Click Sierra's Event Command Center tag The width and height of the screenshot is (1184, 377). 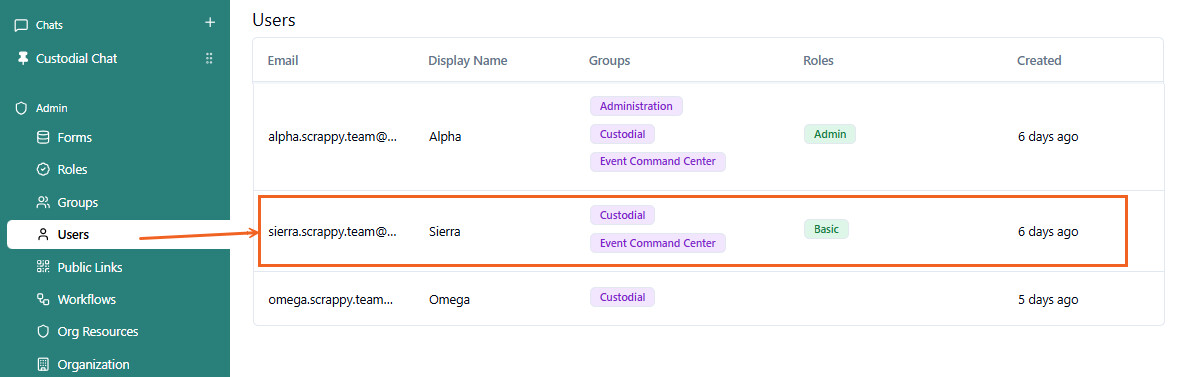click(x=658, y=243)
